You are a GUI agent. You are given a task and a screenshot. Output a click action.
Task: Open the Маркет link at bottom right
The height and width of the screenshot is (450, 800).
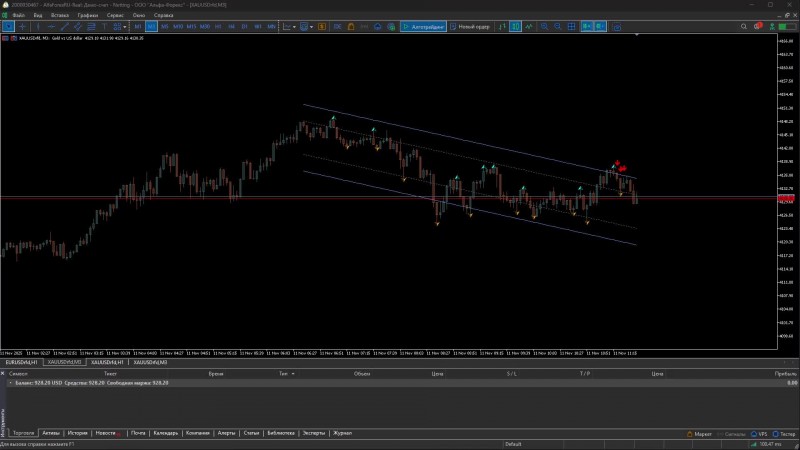click(x=699, y=434)
